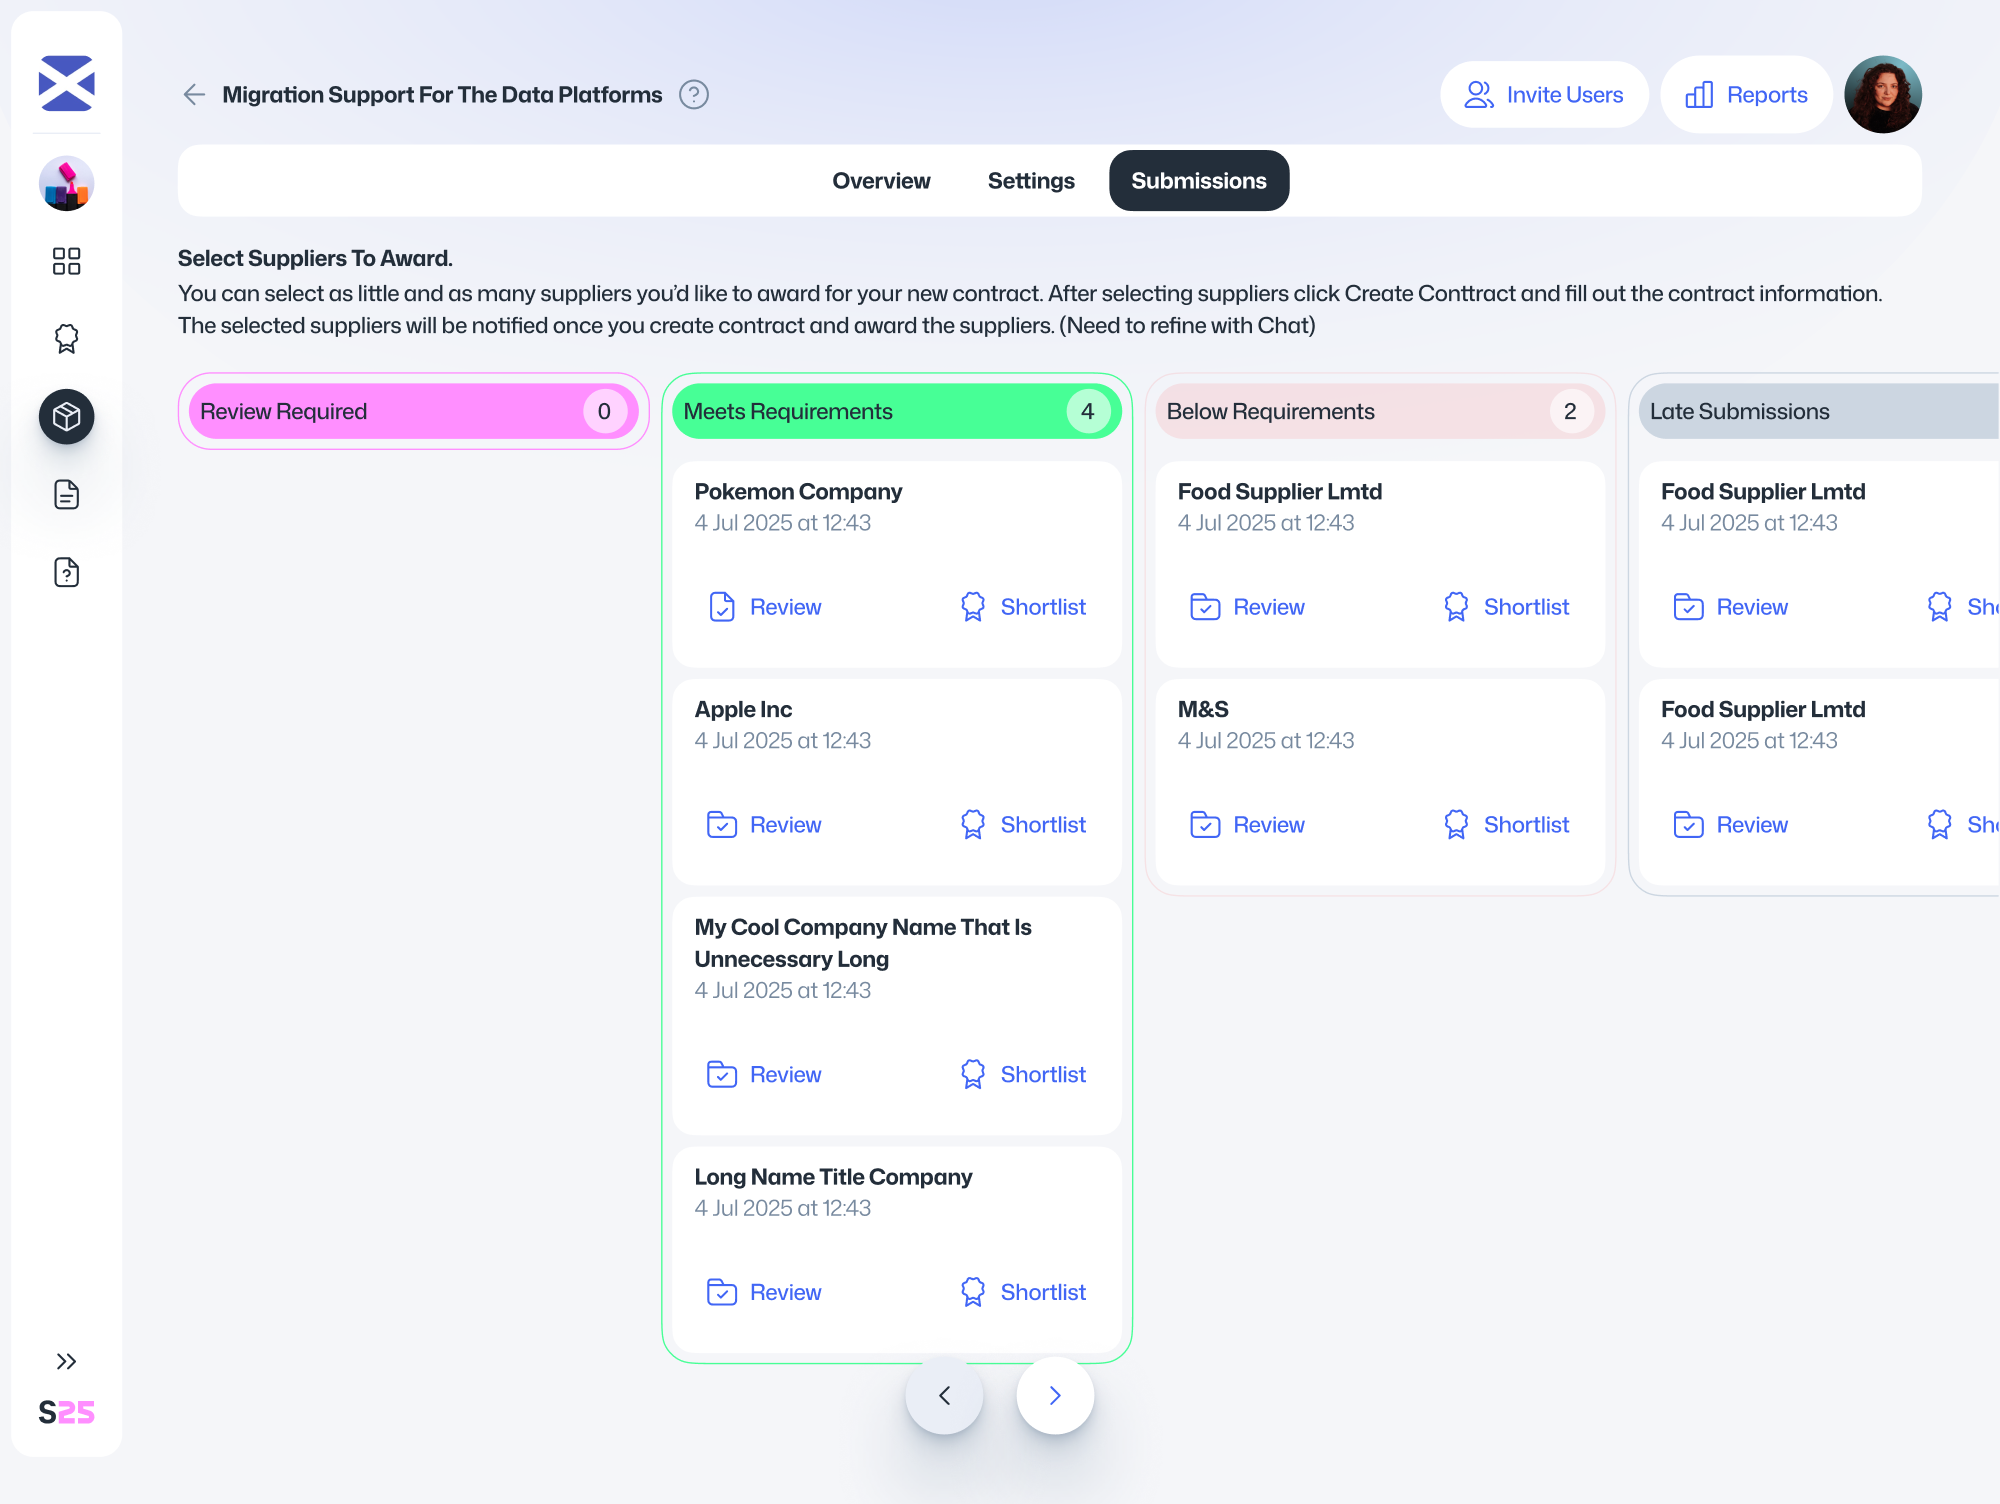Review the Pokemon Company submission
This screenshot has height=1504, width=2000.
pos(765,607)
